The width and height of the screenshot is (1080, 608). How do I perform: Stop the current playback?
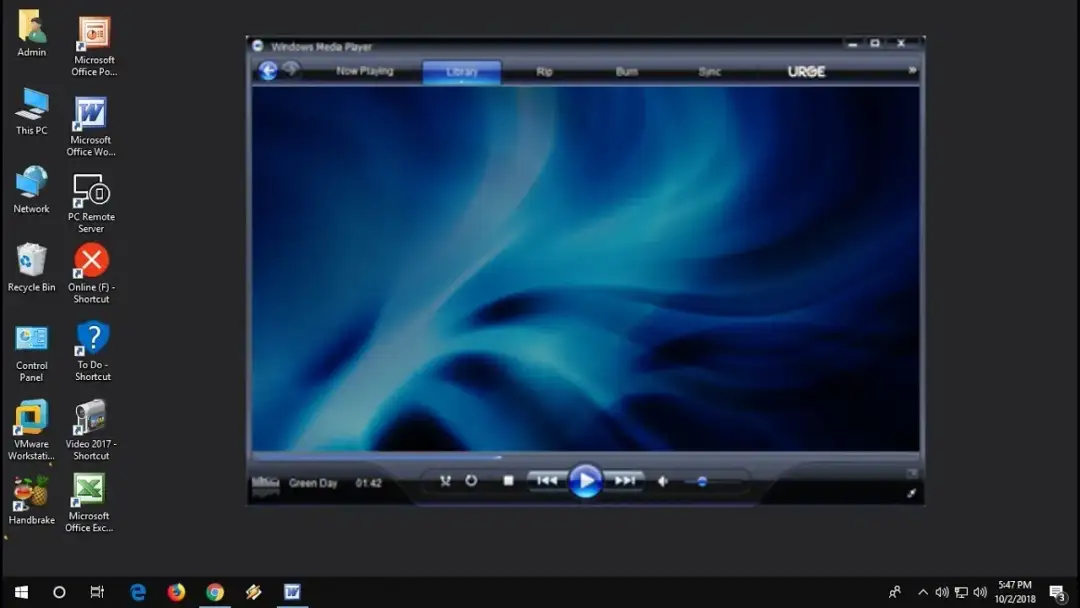pos(508,481)
